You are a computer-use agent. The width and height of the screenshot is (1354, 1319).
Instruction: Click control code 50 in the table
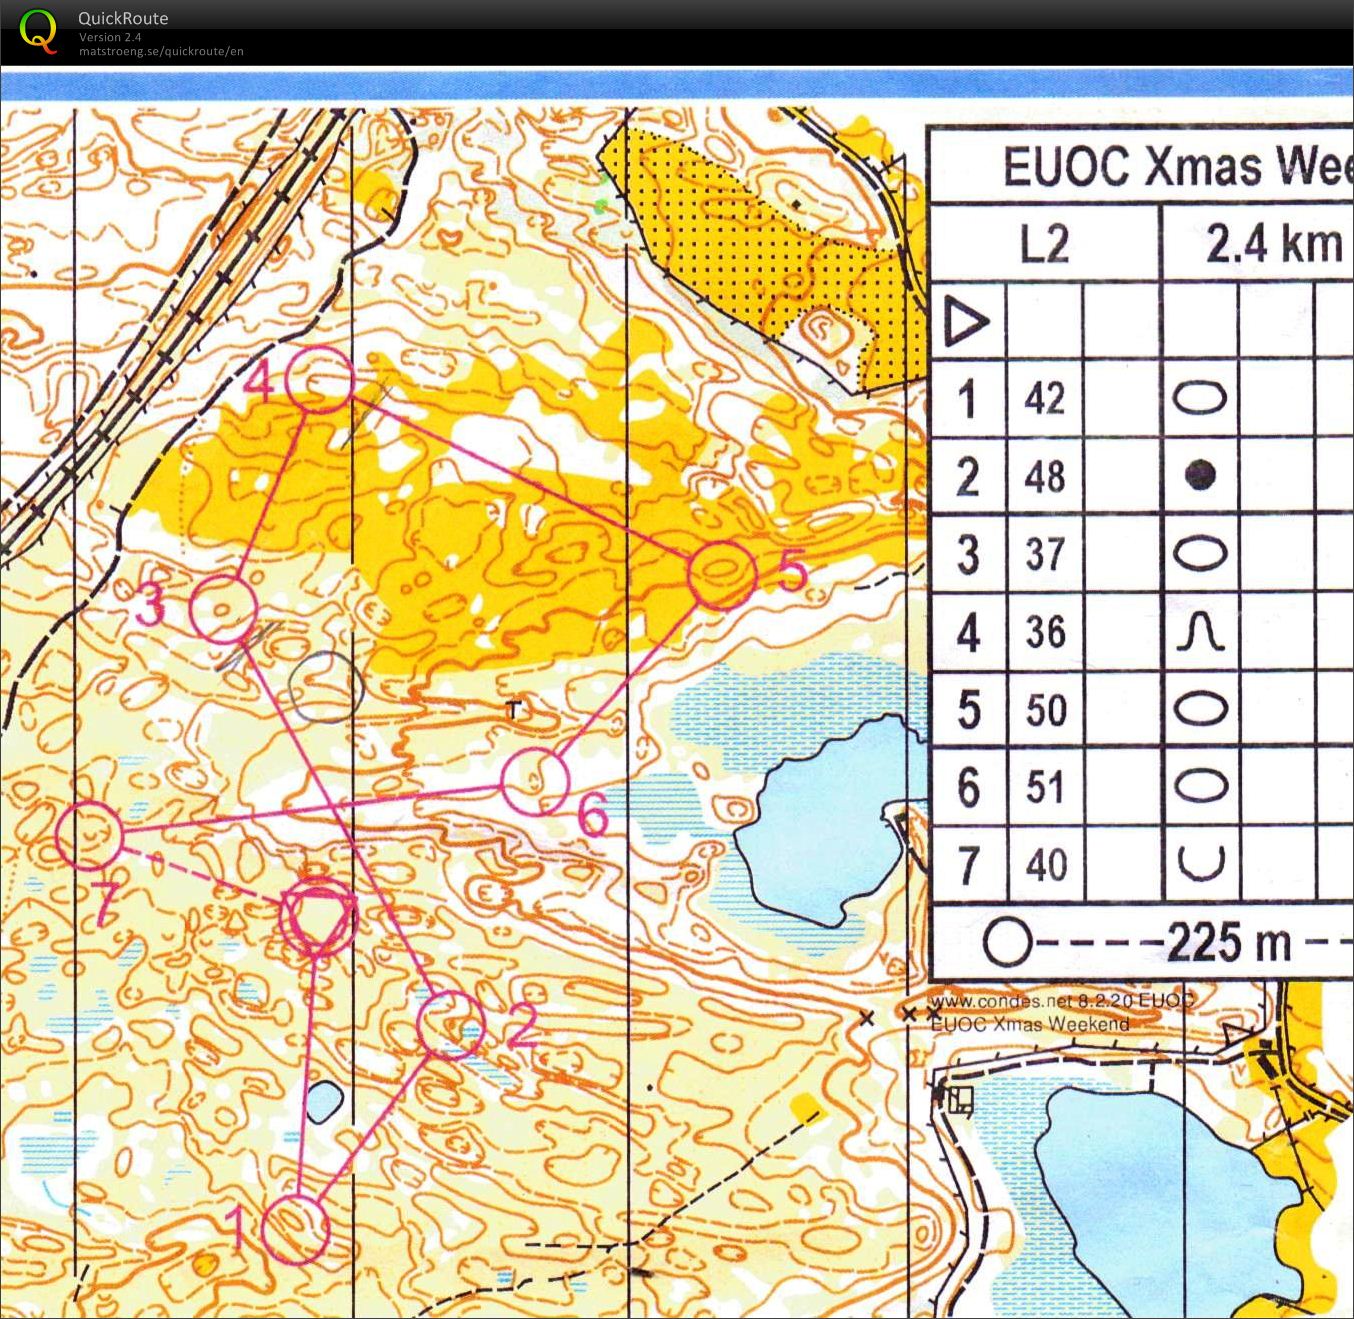[x=1046, y=709]
